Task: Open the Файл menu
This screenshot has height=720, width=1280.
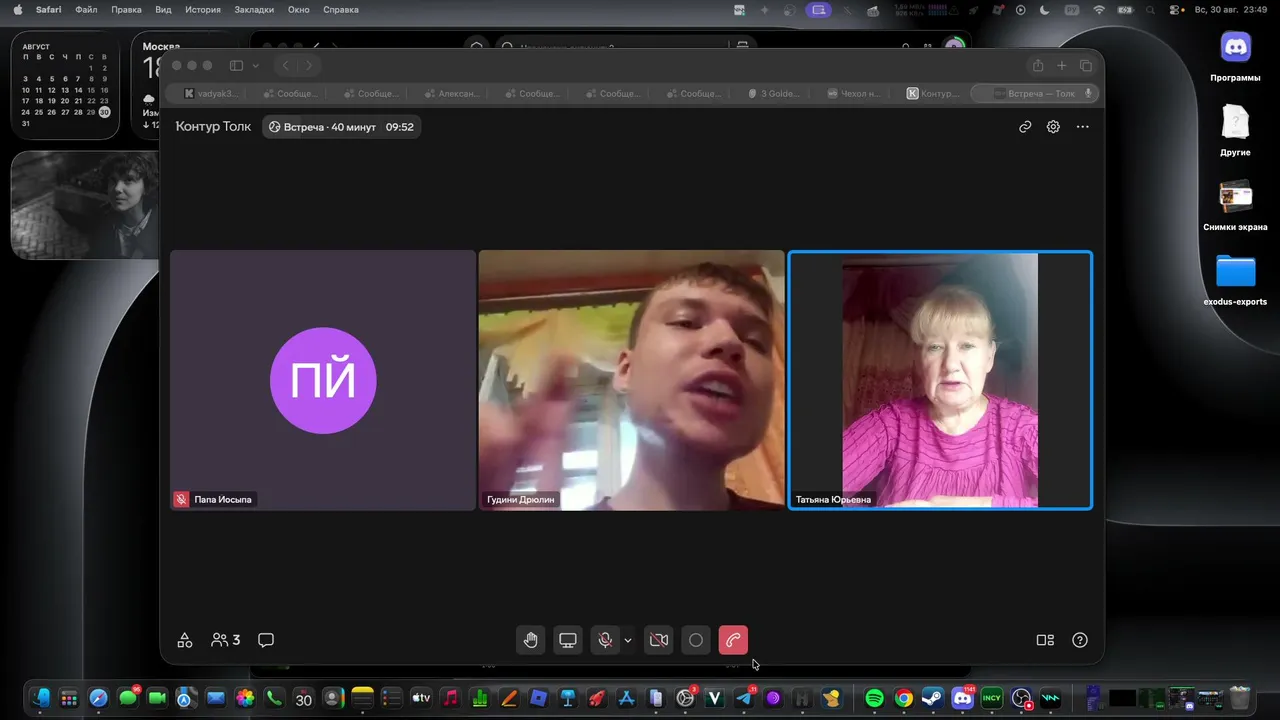Action: click(86, 10)
